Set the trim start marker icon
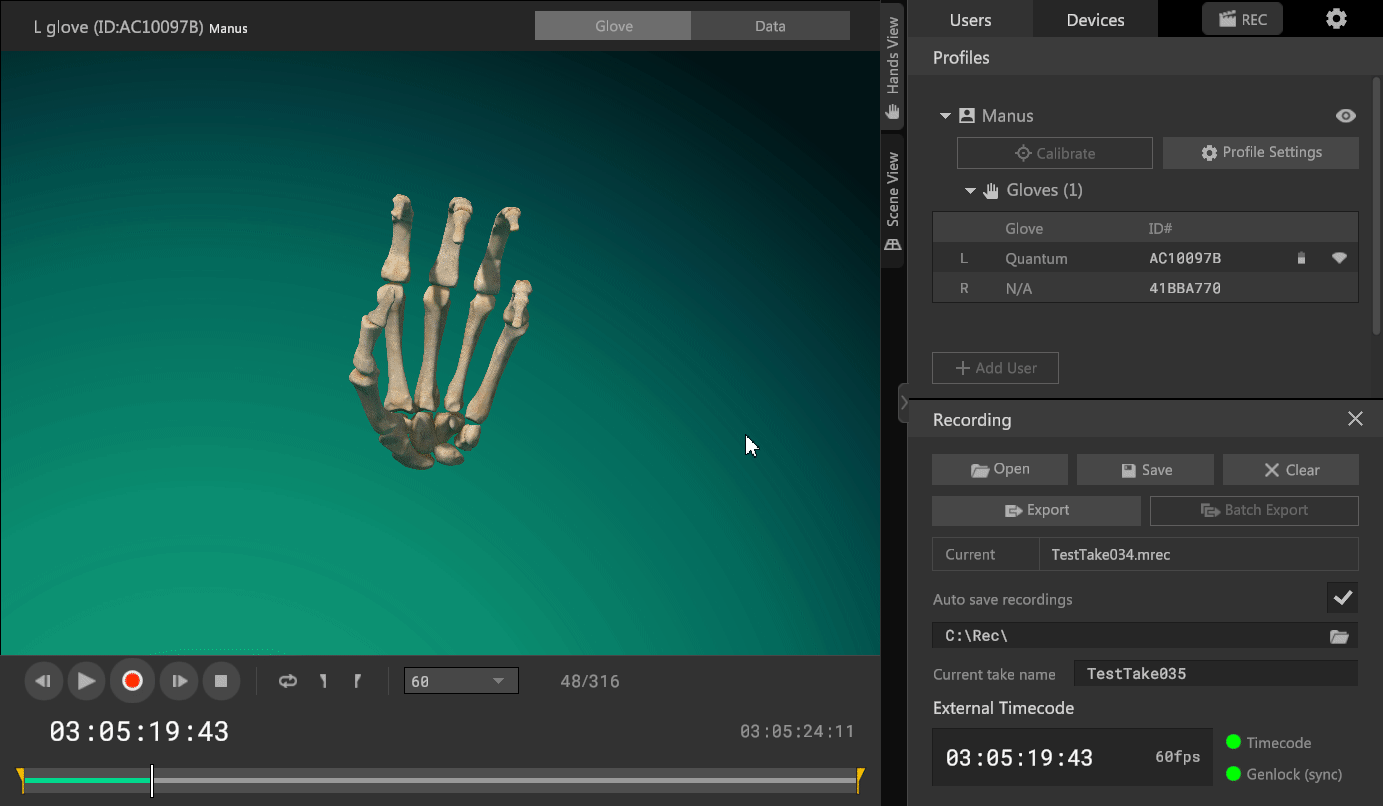Viewport: 1383px width, 806px height. (x=323, y=681)
